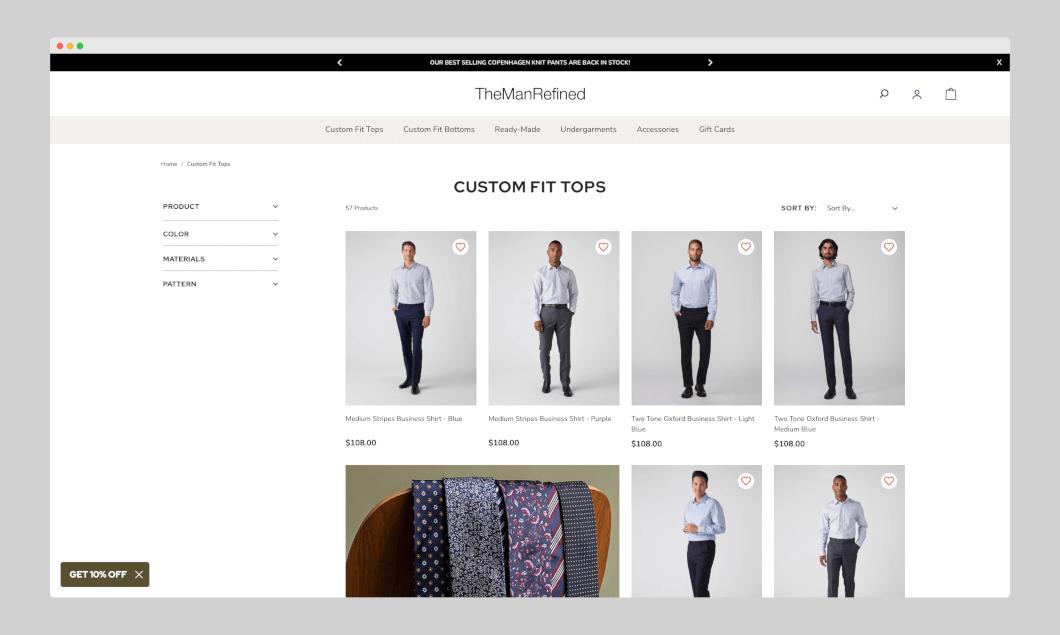Expand the Color filter section

pos(220,234)
